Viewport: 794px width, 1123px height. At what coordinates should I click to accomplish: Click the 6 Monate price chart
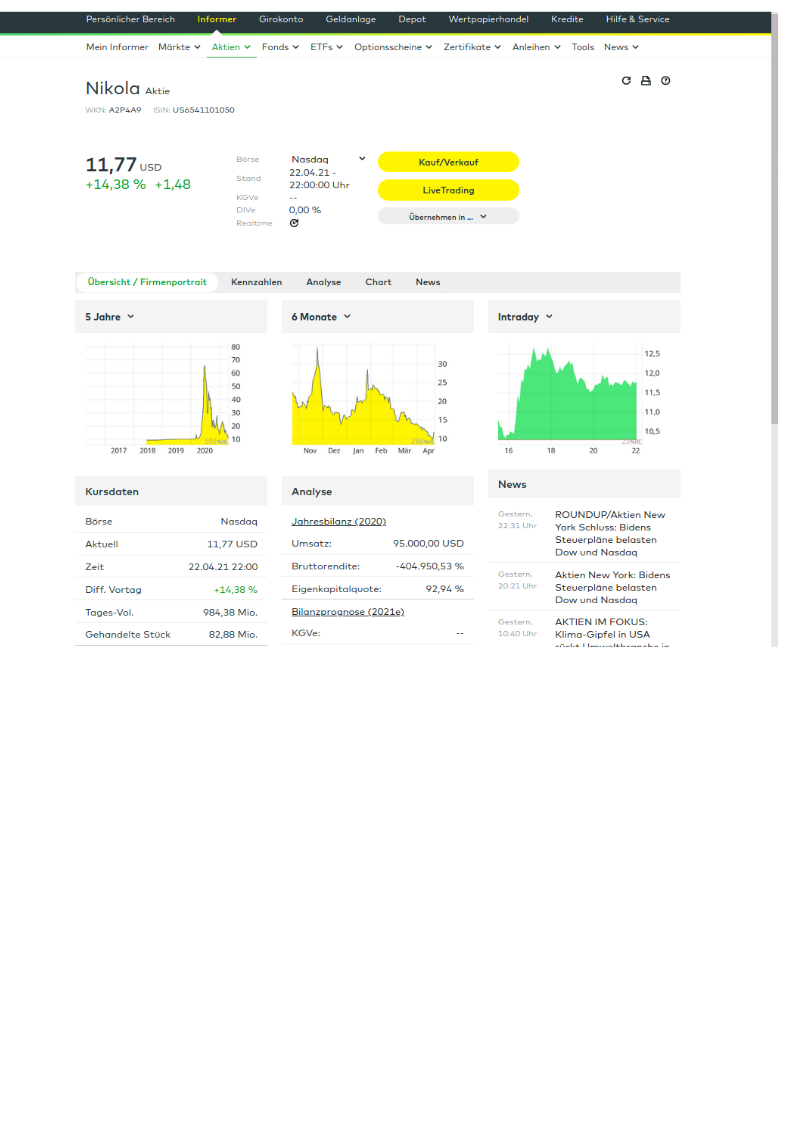coord(369,397)
